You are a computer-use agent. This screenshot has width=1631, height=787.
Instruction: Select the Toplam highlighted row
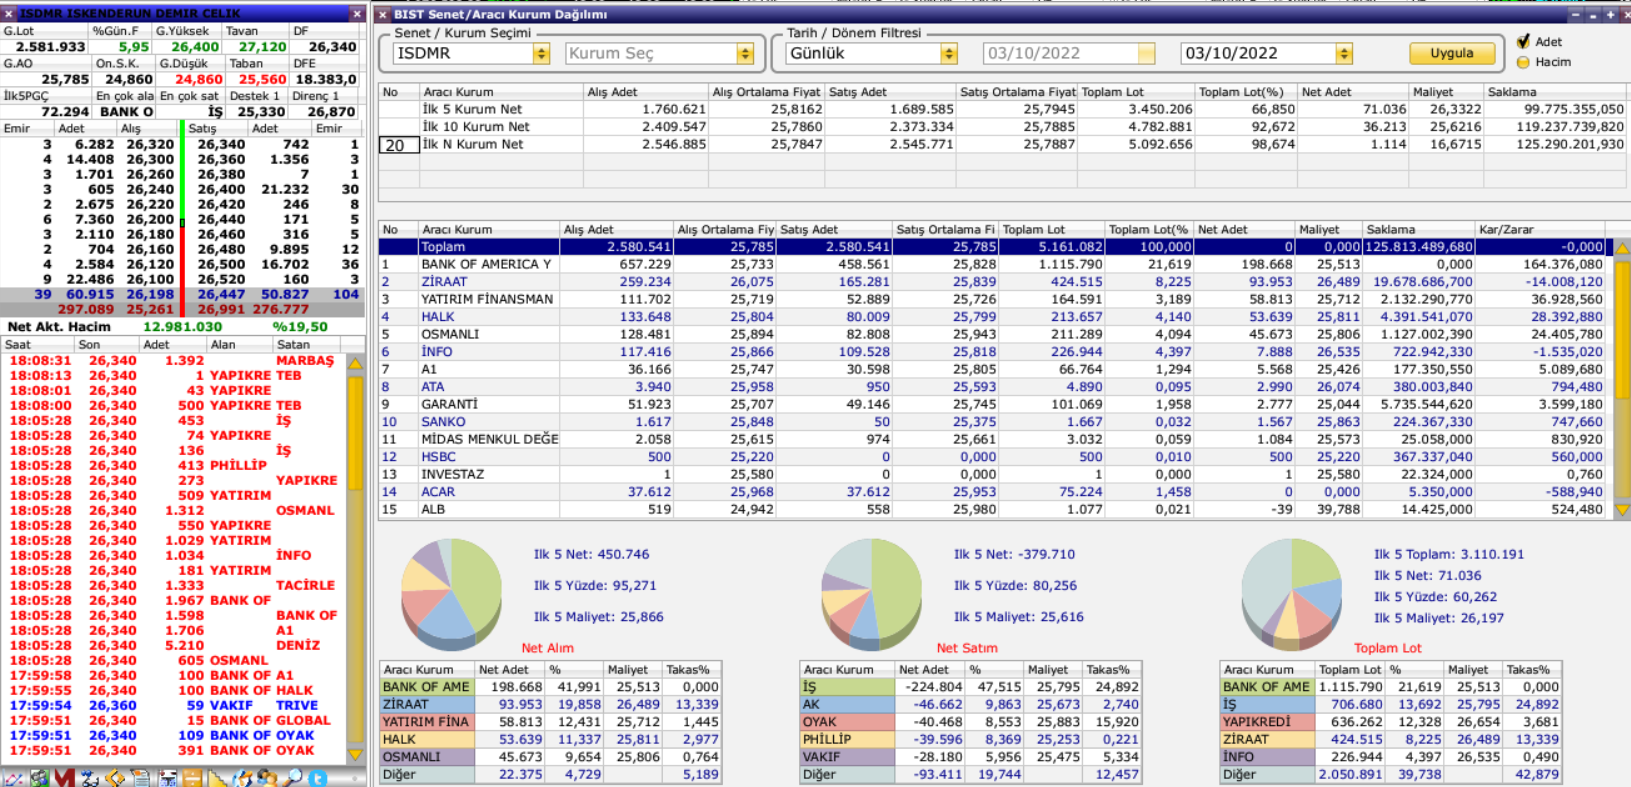click(996, 247)
